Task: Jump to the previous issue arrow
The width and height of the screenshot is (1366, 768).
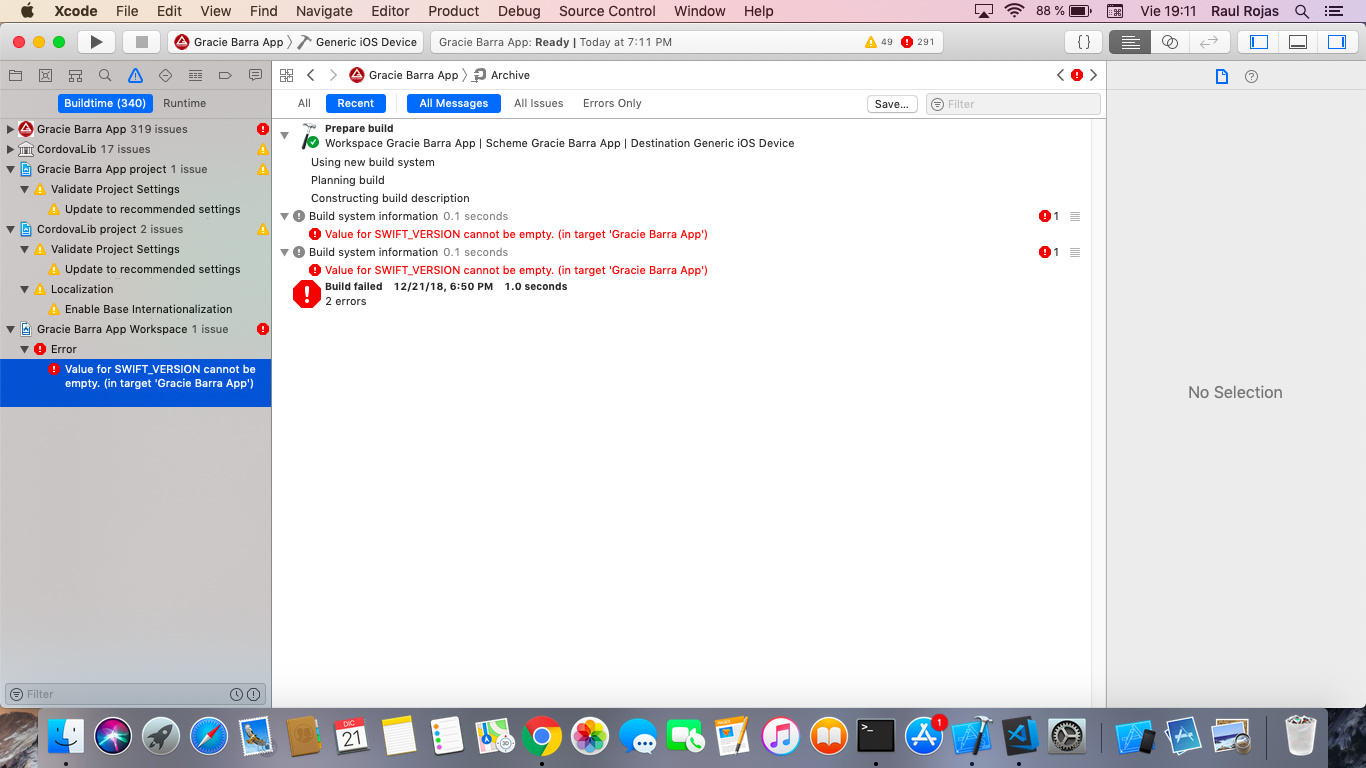Action: [x=1061, y=75]
